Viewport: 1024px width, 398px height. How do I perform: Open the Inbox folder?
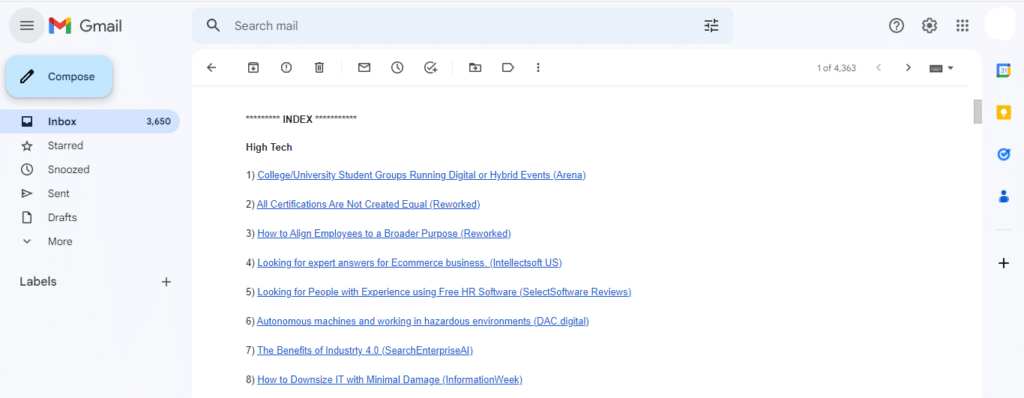89,122
